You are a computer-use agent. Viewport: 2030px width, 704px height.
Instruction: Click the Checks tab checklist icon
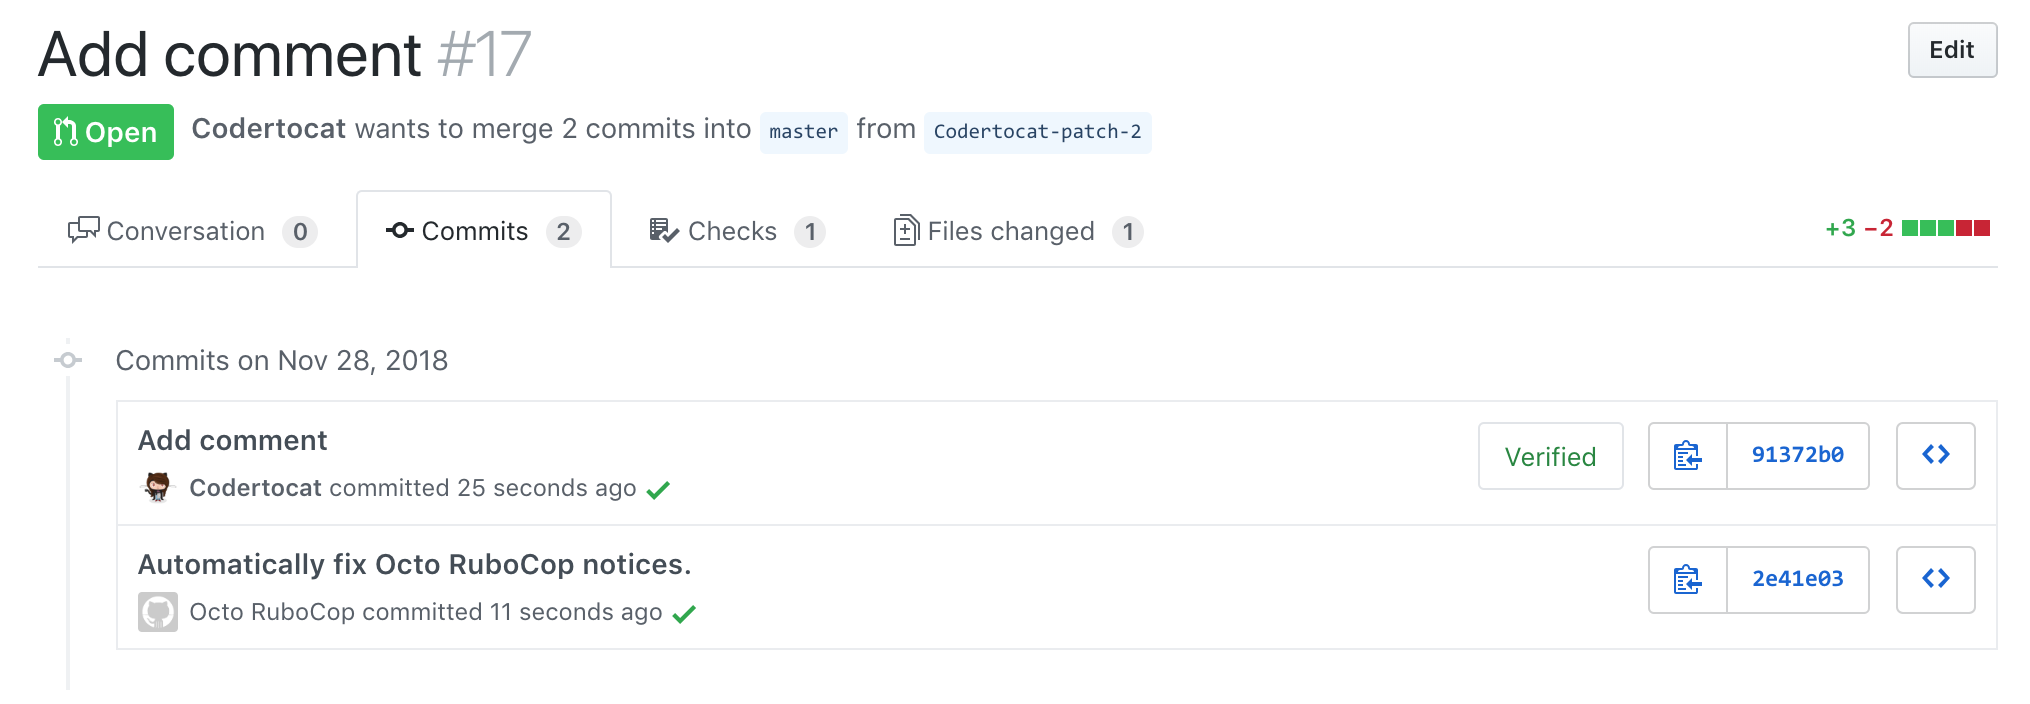point(660,230)
